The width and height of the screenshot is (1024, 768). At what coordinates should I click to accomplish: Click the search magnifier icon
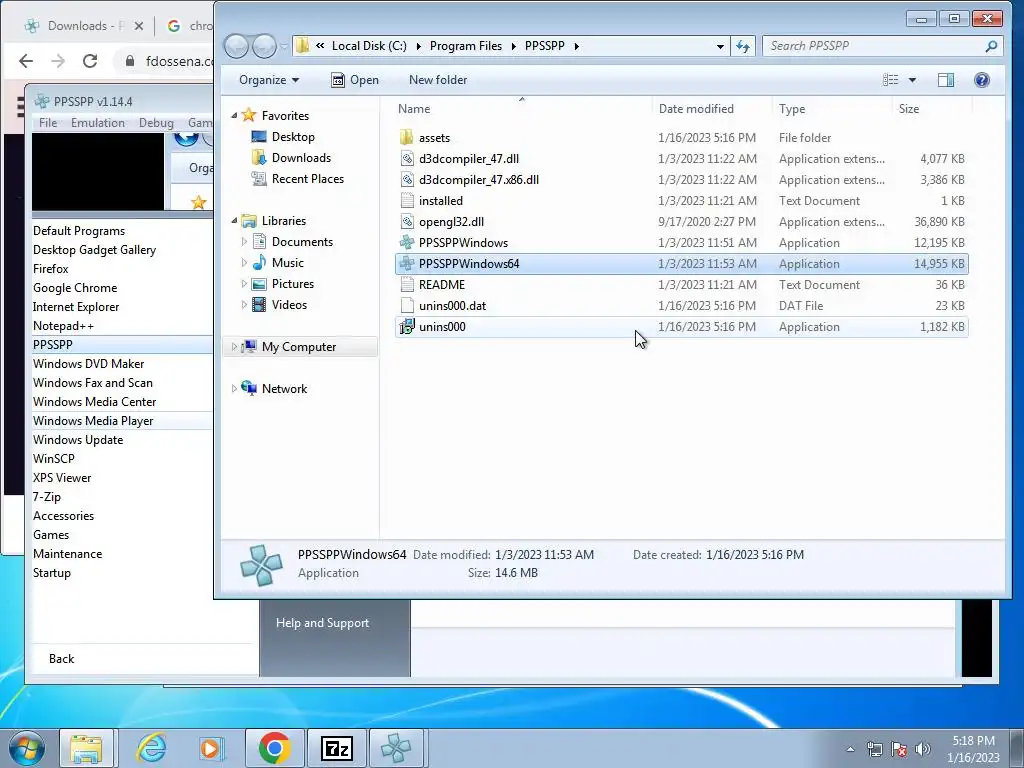click(991, 46)
